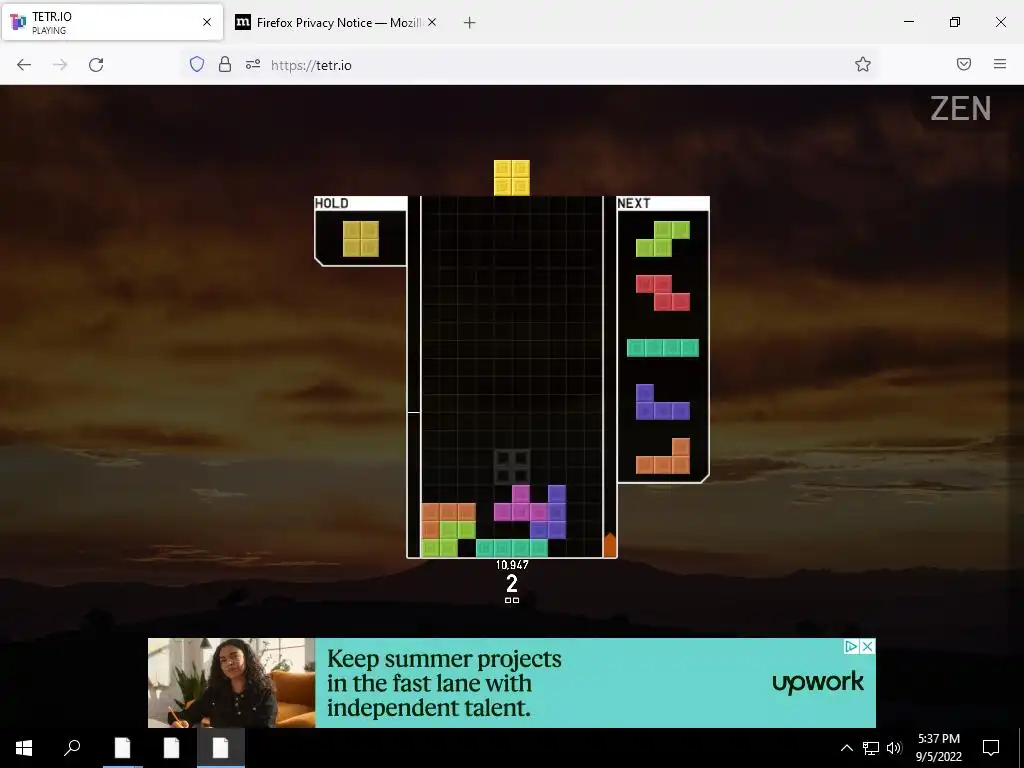Click the teal I piece on board
1024x768 pixels.
(x=511, y=548)
